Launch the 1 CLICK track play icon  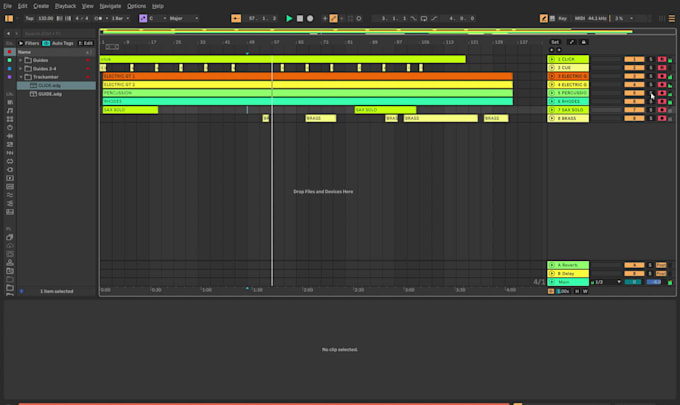coord(552,59)
